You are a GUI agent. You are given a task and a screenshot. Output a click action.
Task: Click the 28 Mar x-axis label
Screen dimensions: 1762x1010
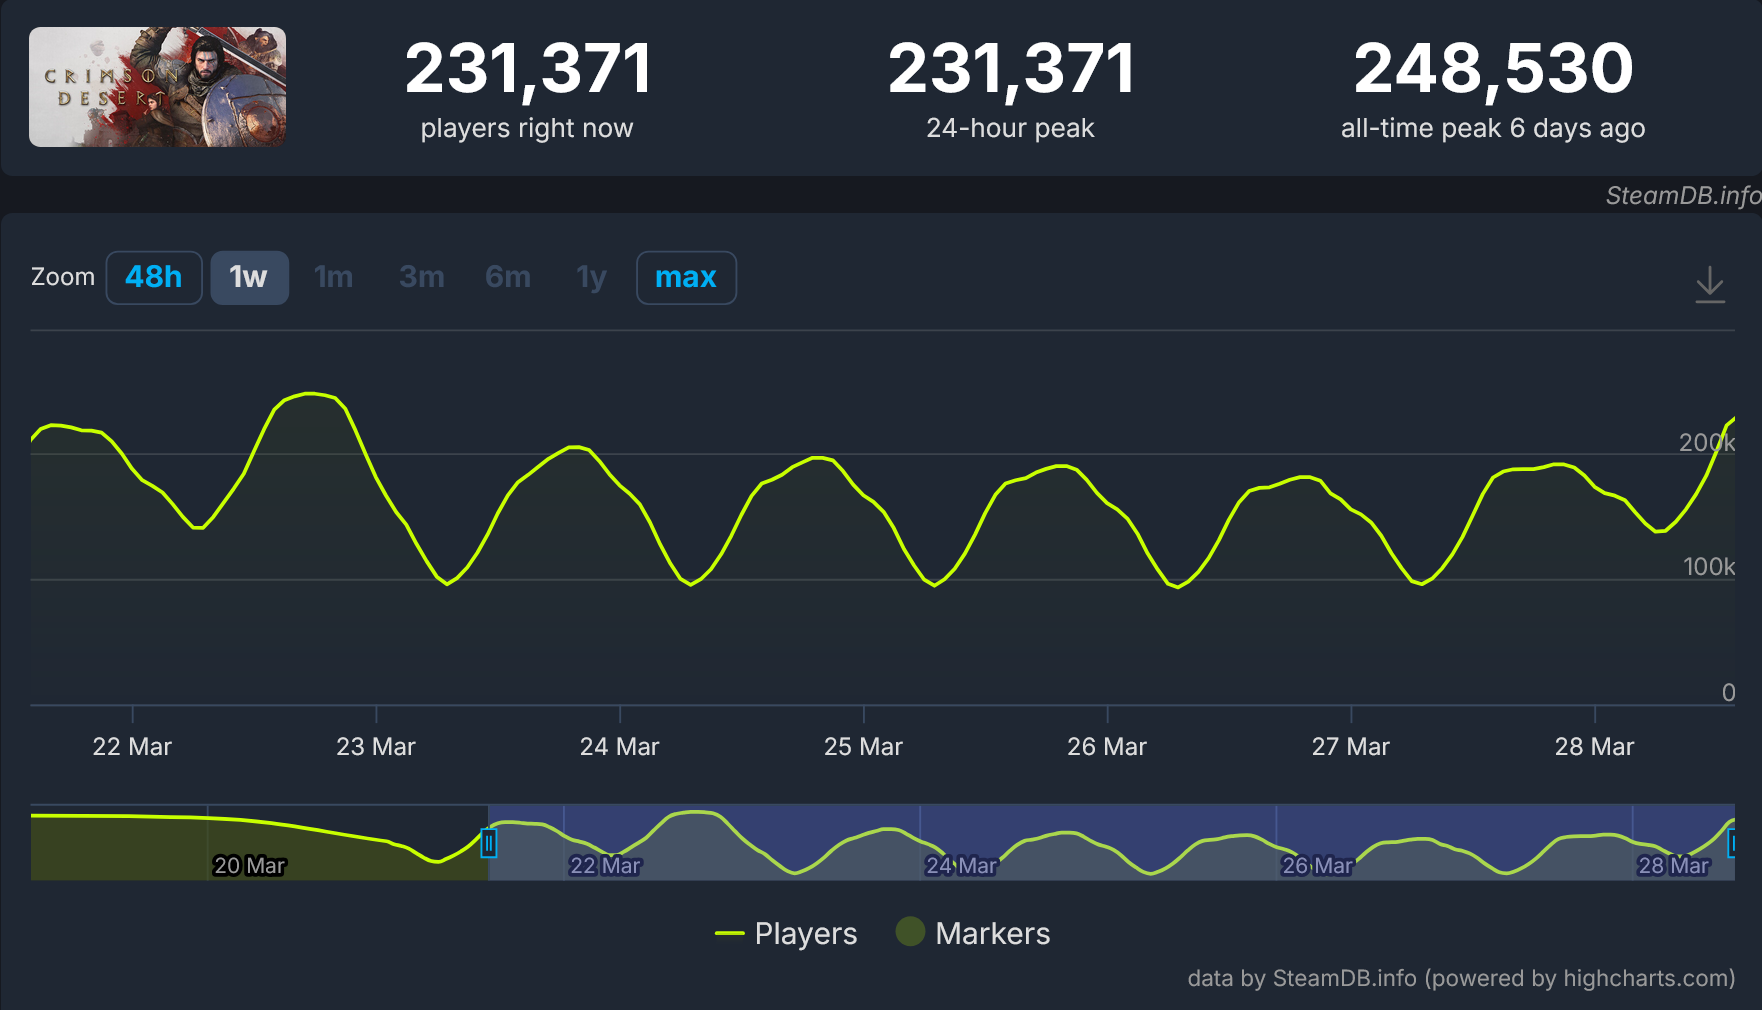1595,747
